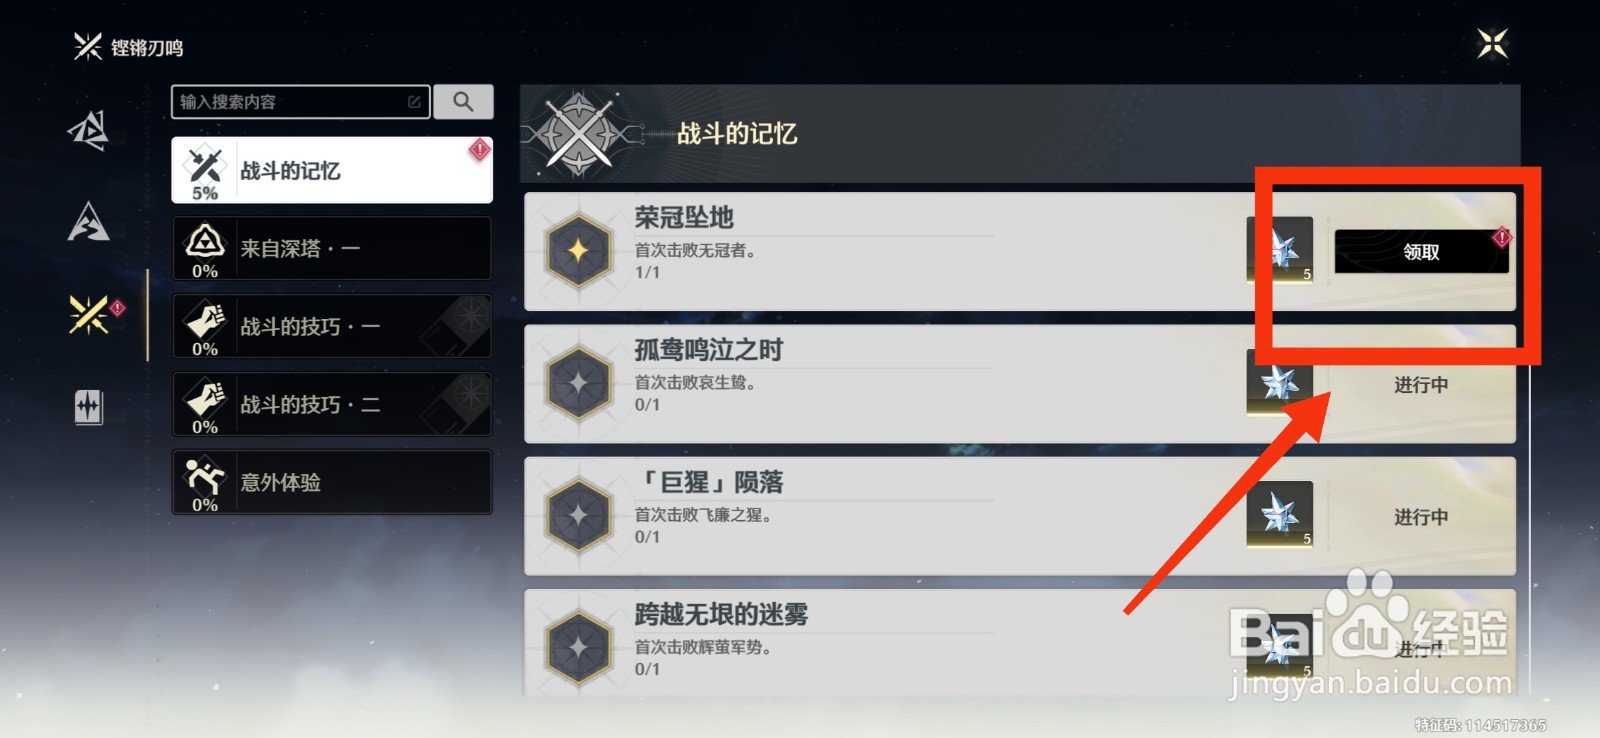This screenshot has height=738, width=1600.
Task: Select the crossed-blades sidebar category icon
Action: [88, 314]
